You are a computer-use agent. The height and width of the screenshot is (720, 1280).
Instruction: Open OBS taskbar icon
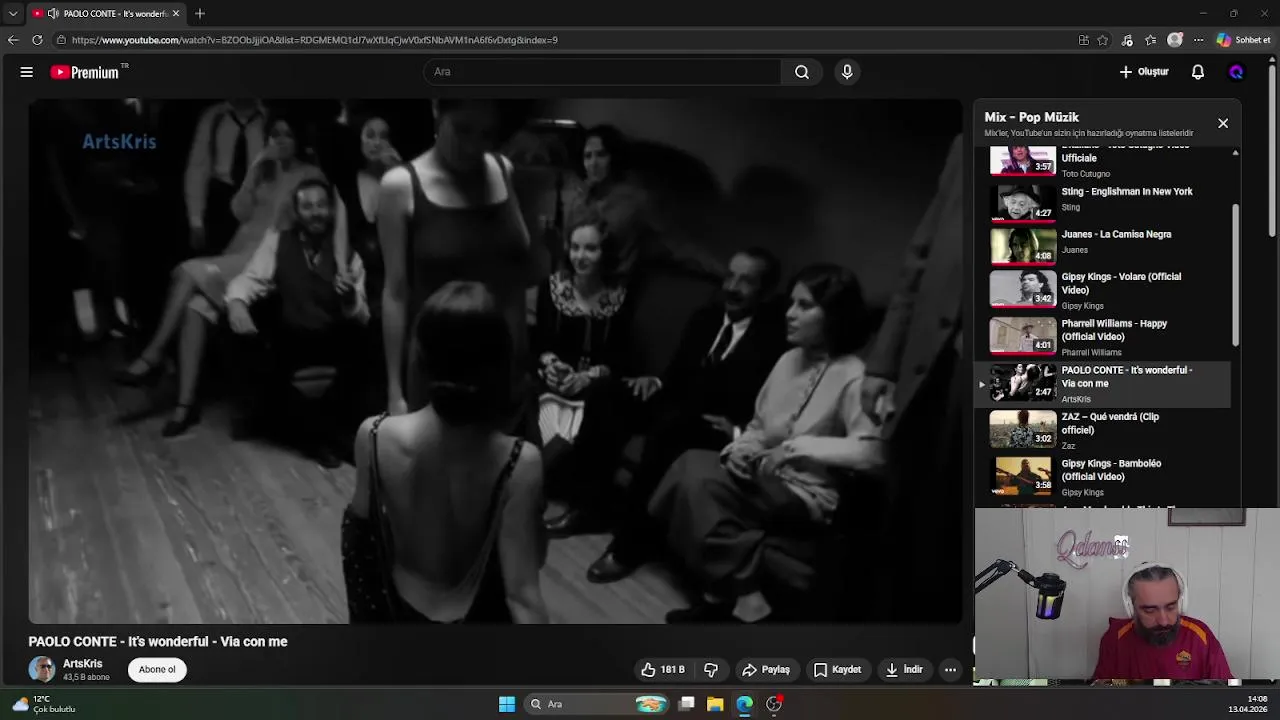pyautogui.click(x=774, y=704)
